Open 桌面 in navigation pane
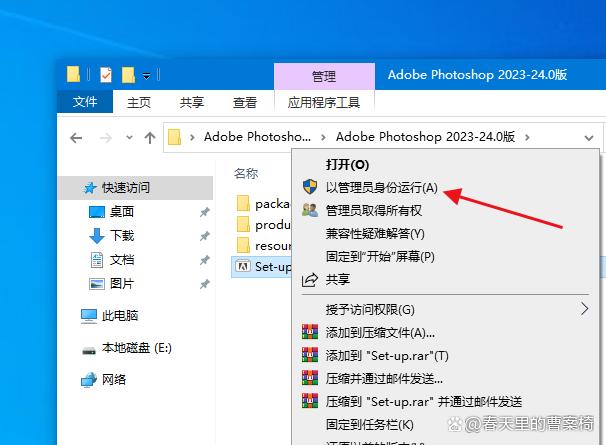 pos(122,212)
